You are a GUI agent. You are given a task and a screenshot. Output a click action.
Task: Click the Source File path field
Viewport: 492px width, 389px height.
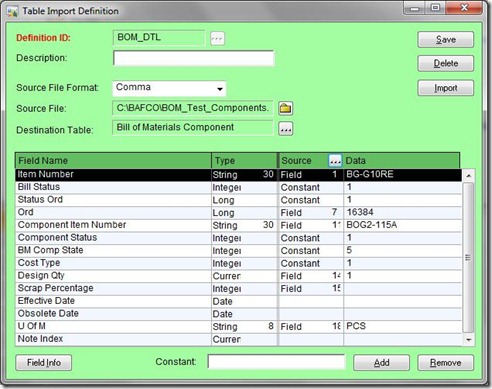pyautogui.click(x=193, y=108)
